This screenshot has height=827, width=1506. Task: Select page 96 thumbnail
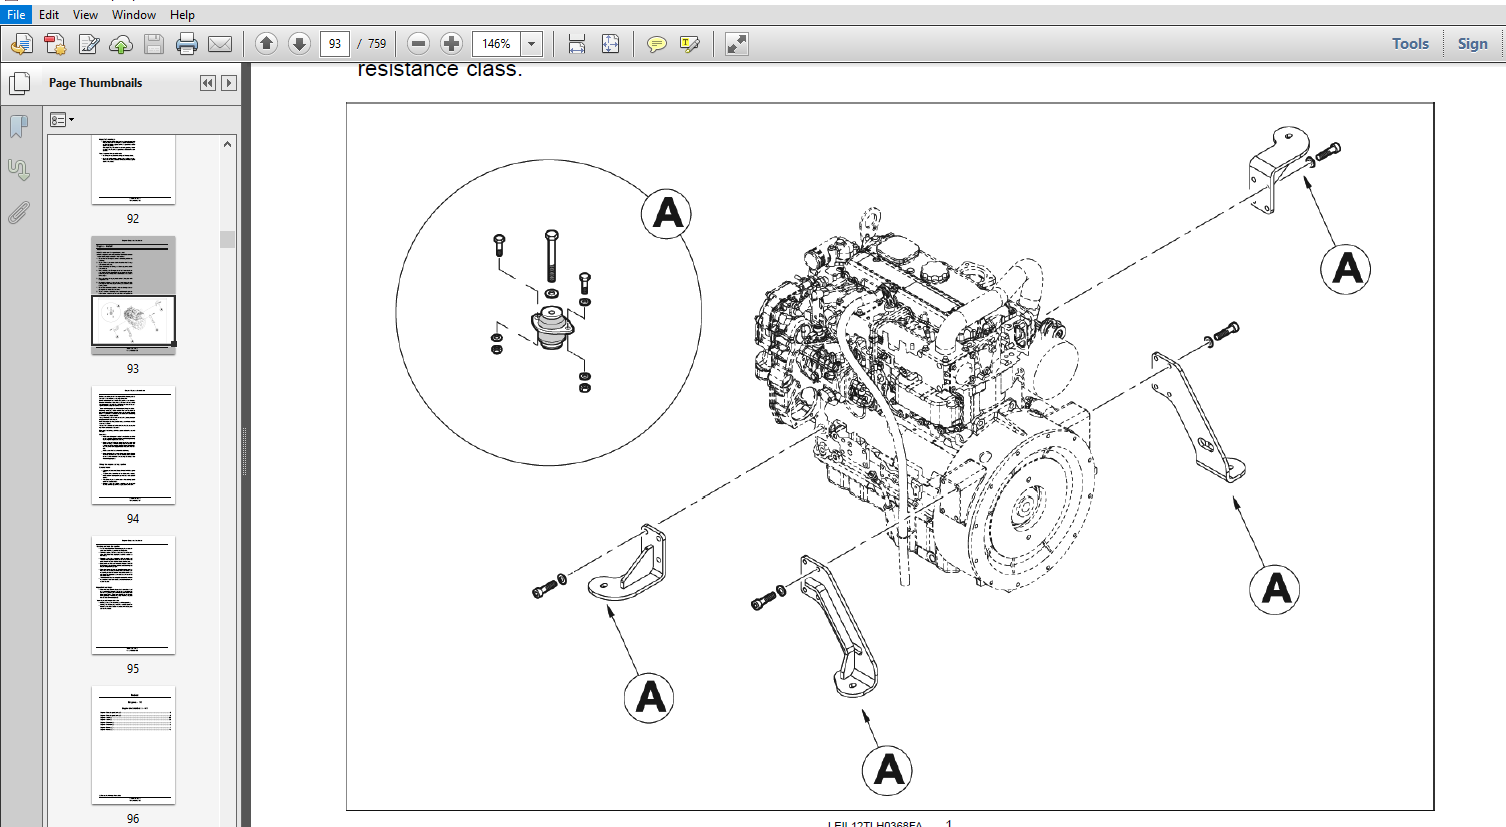133,745
